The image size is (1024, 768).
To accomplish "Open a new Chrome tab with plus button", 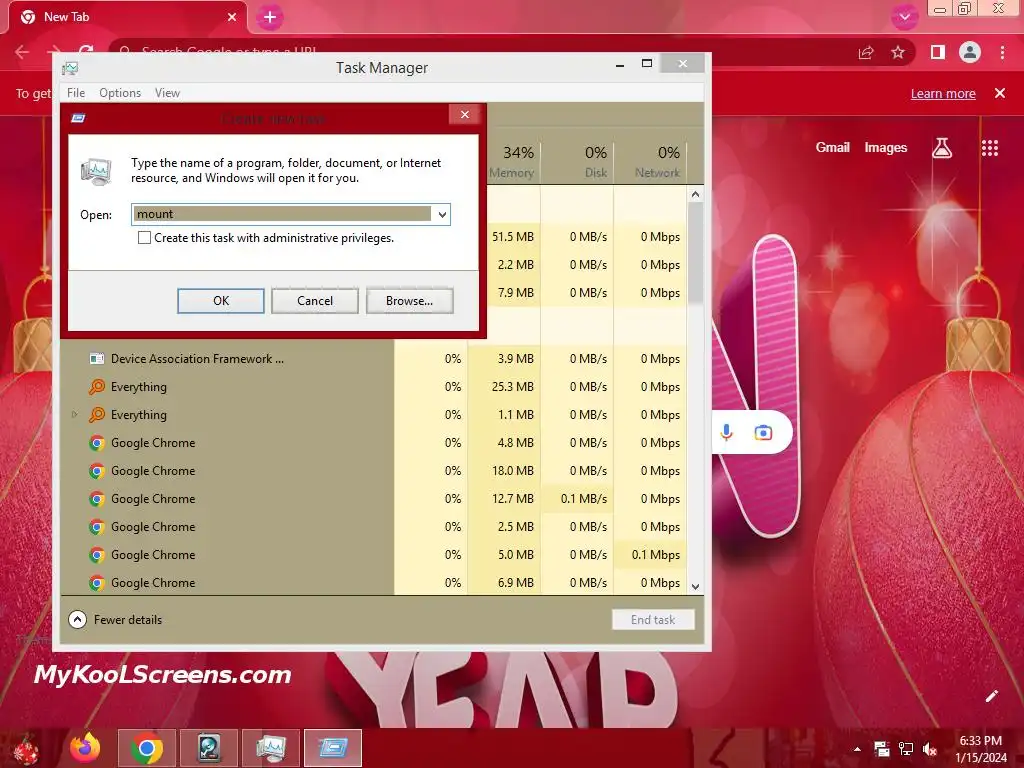I will coord(270,18).
